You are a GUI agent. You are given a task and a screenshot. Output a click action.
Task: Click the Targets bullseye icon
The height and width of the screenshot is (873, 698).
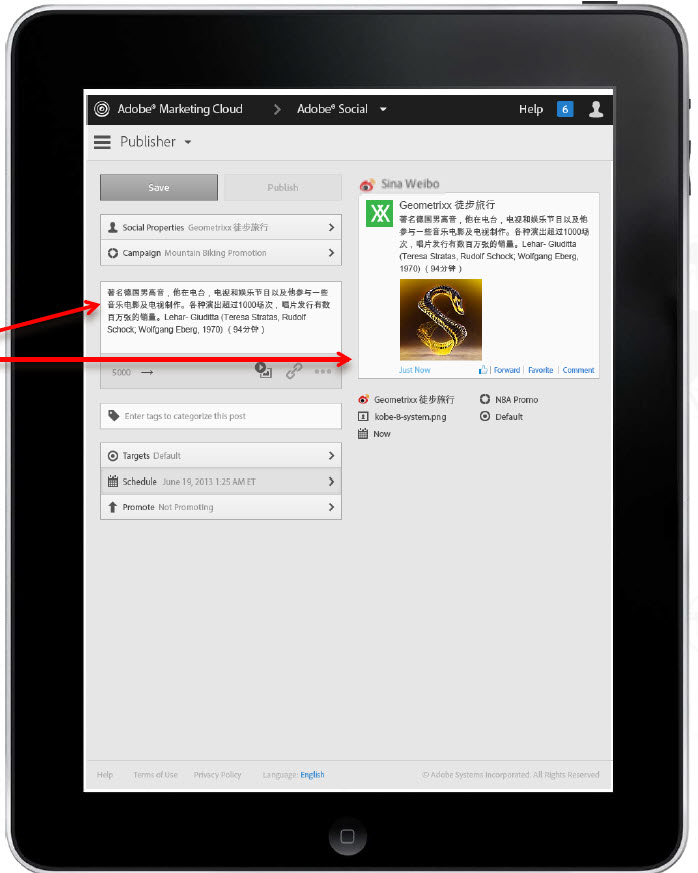(112, 455)
